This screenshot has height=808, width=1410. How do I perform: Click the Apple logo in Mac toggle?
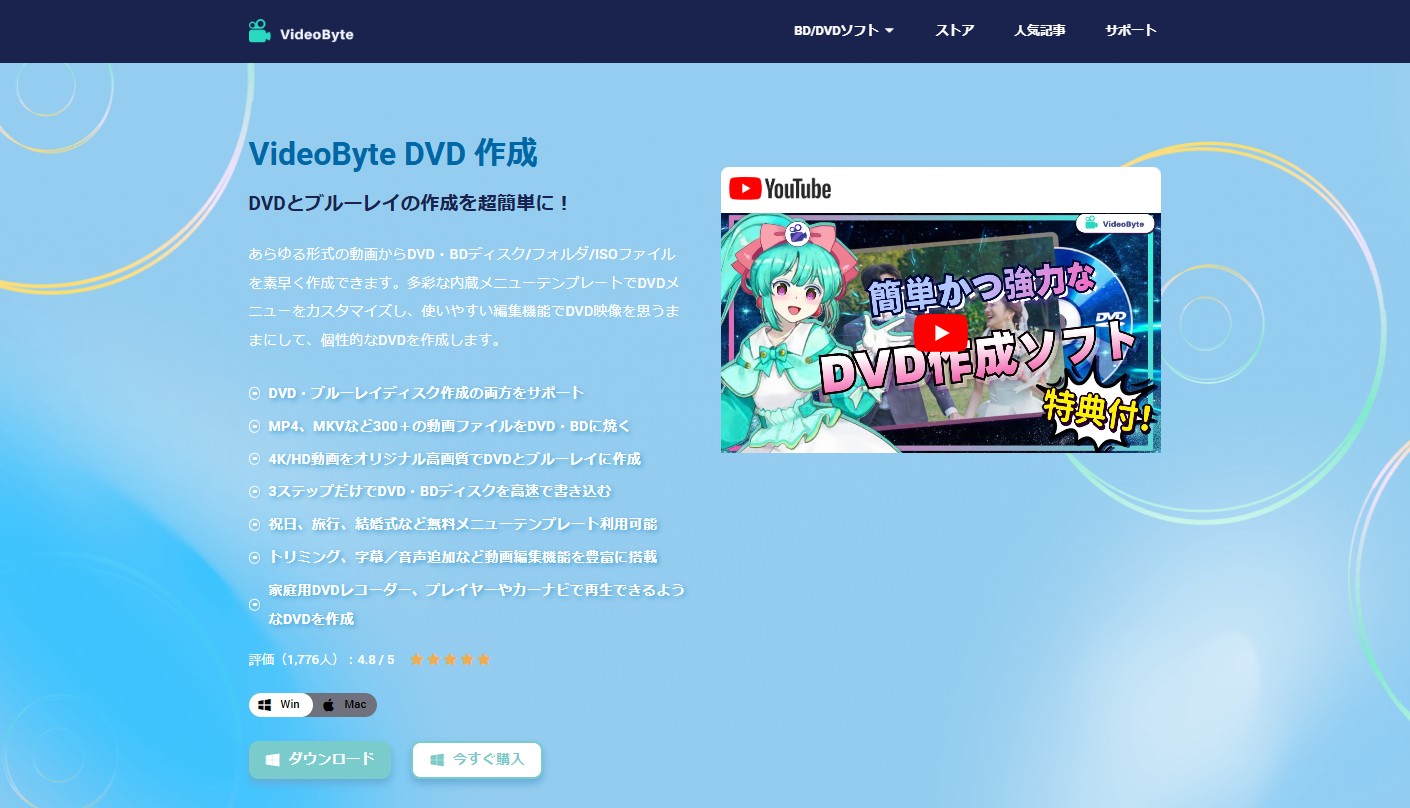[x=328, y=705]
